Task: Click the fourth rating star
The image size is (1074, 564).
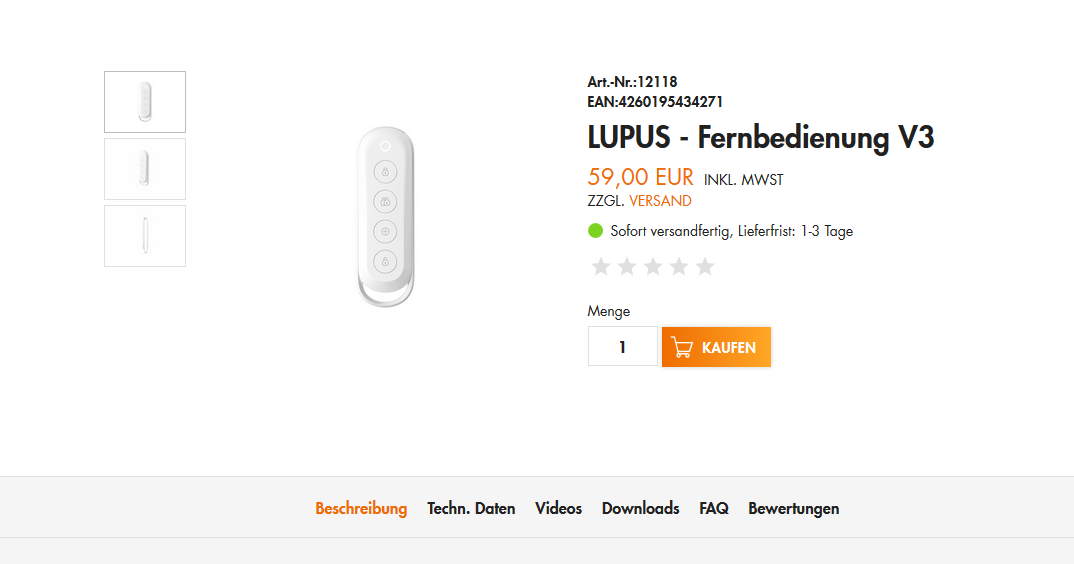Action: tap(679, 266)
